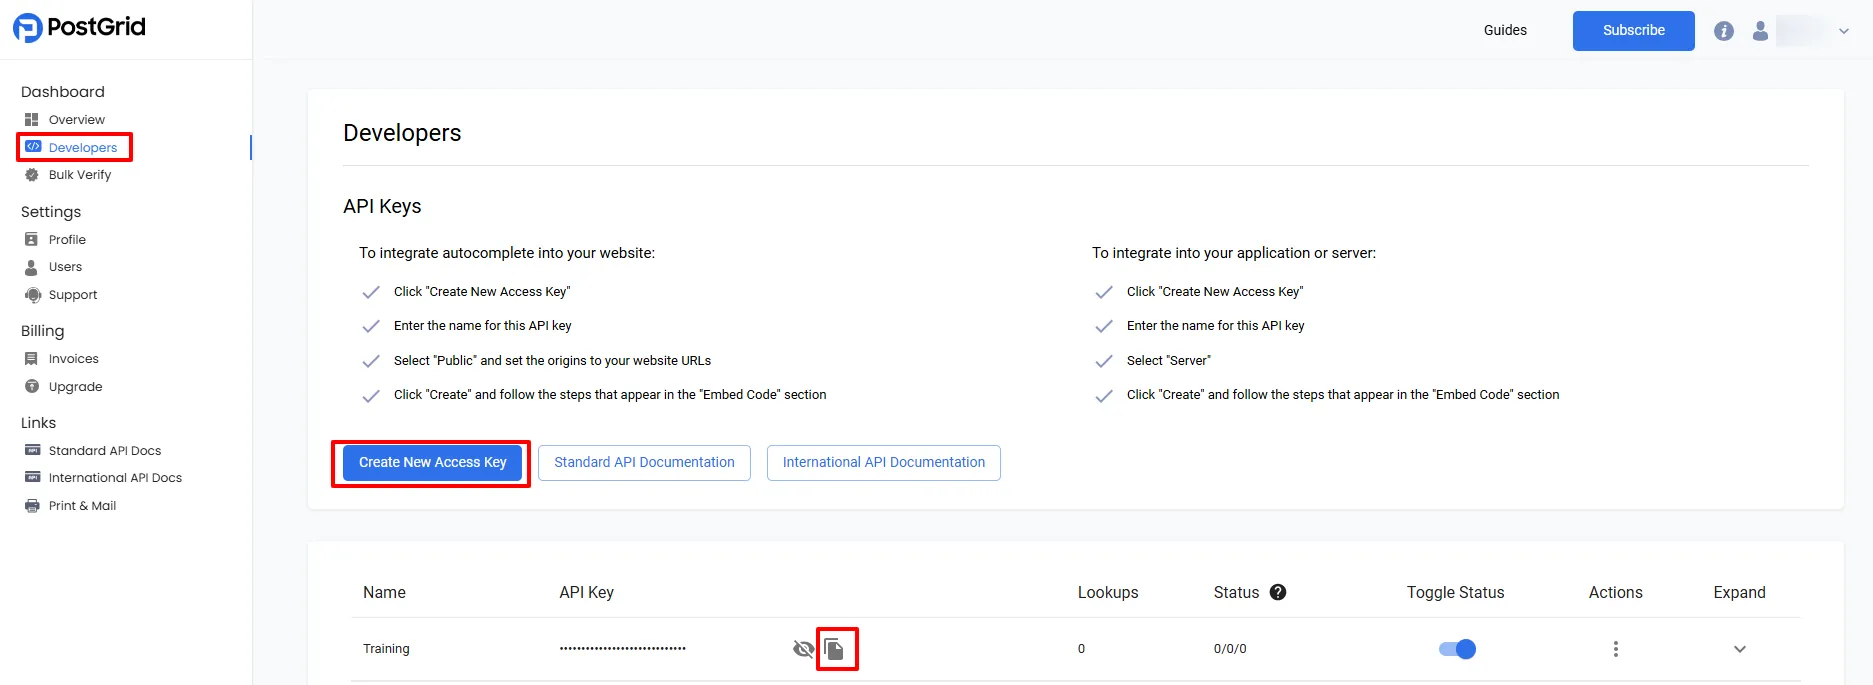Reveal the hidden Training API key

[x=803, y=650]
